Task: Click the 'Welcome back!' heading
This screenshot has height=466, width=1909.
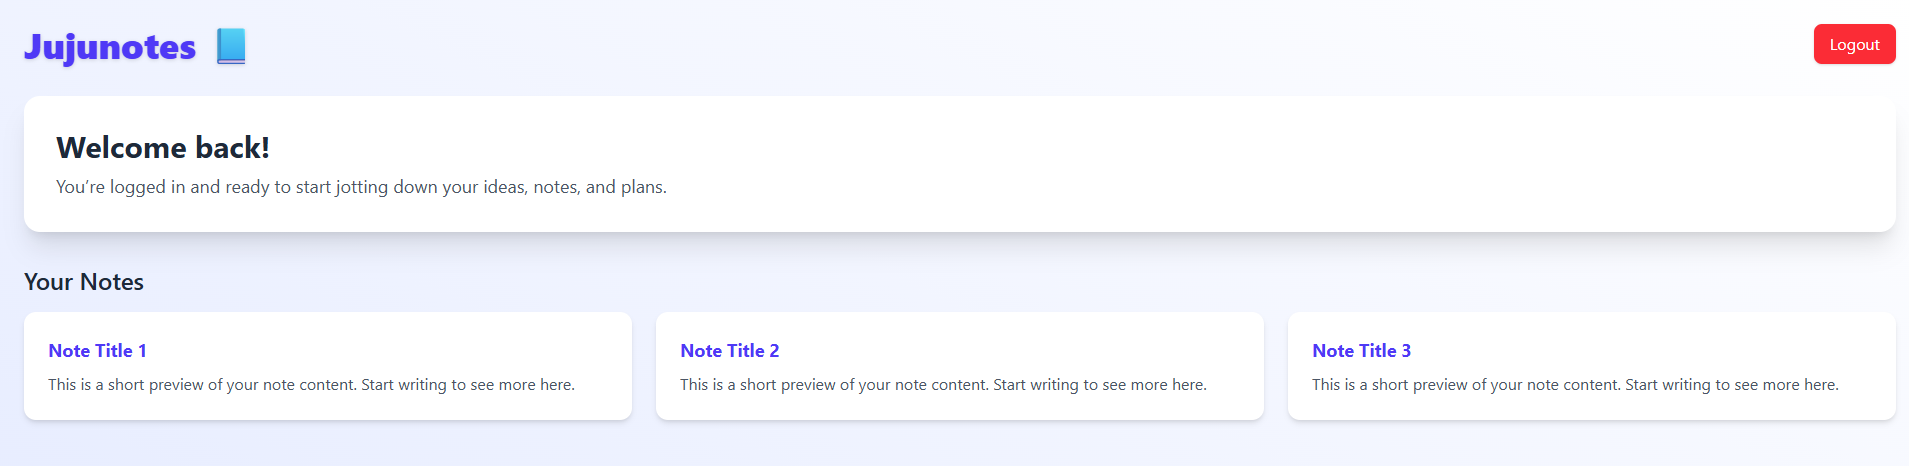Action: click(163, 148)
